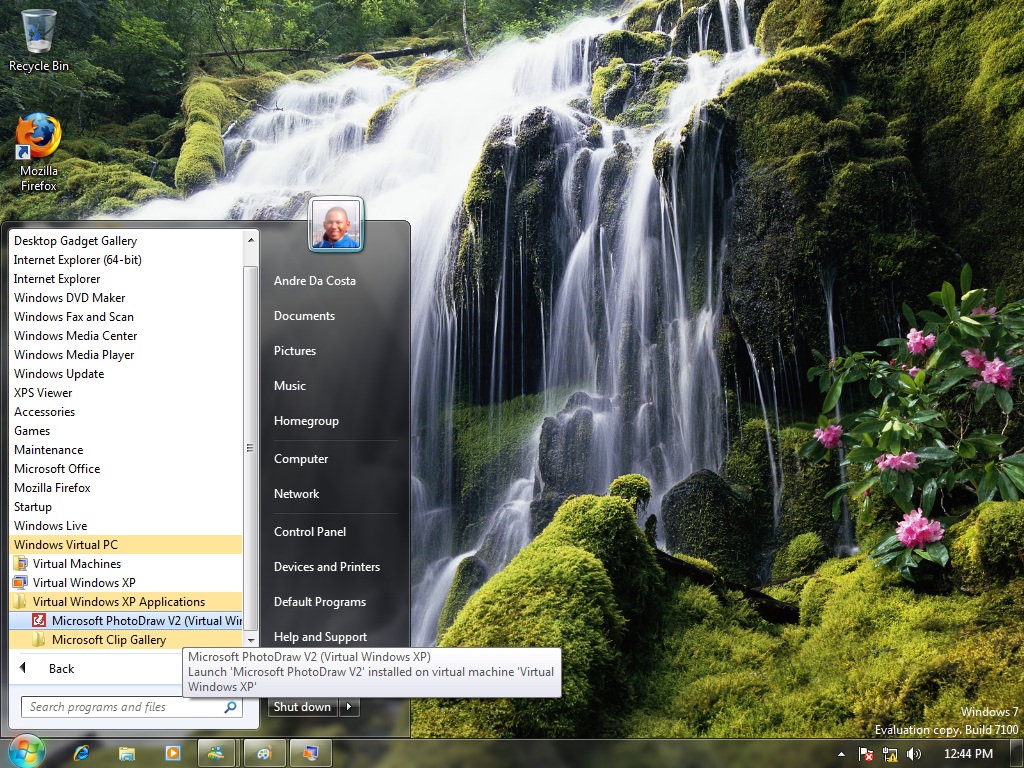The width and height of the screenshot is (1024, 768).
Task: Expand the Microsoft Clip Gallery folder
Action: 125,640
